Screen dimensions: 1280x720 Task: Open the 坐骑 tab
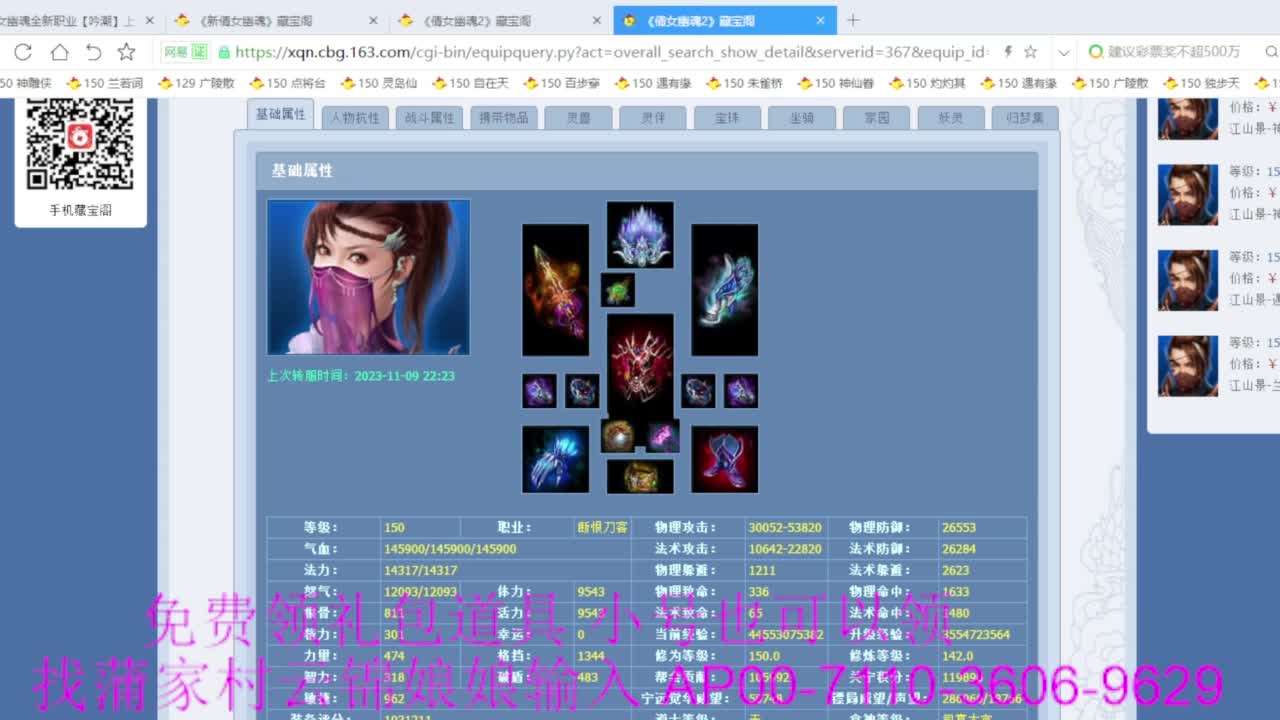802,117
